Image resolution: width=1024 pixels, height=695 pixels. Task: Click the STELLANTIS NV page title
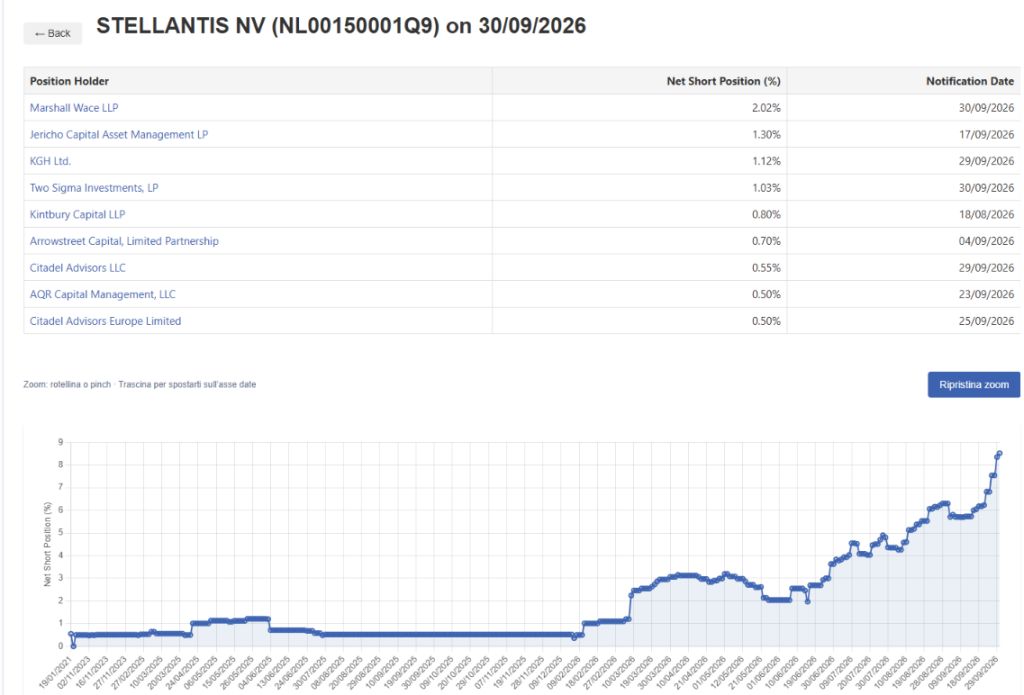coord(341,26)
